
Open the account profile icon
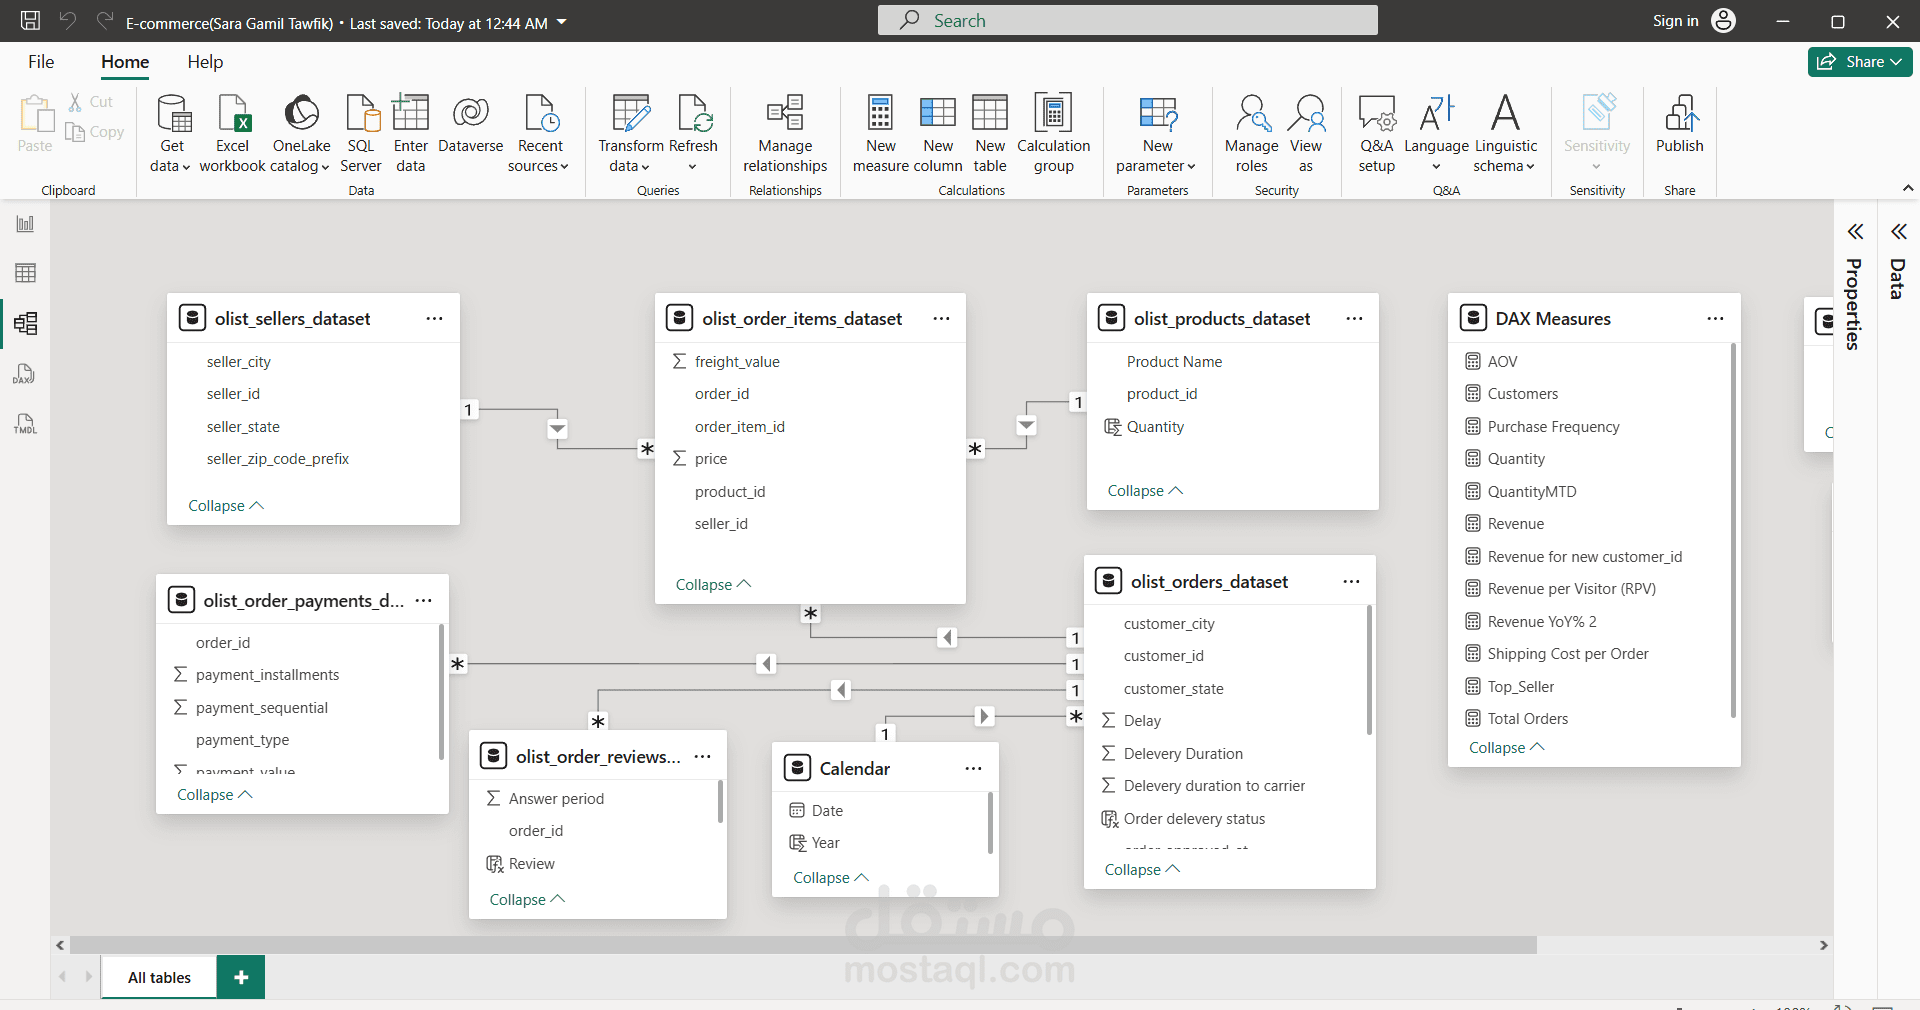tap(1724, 21)
